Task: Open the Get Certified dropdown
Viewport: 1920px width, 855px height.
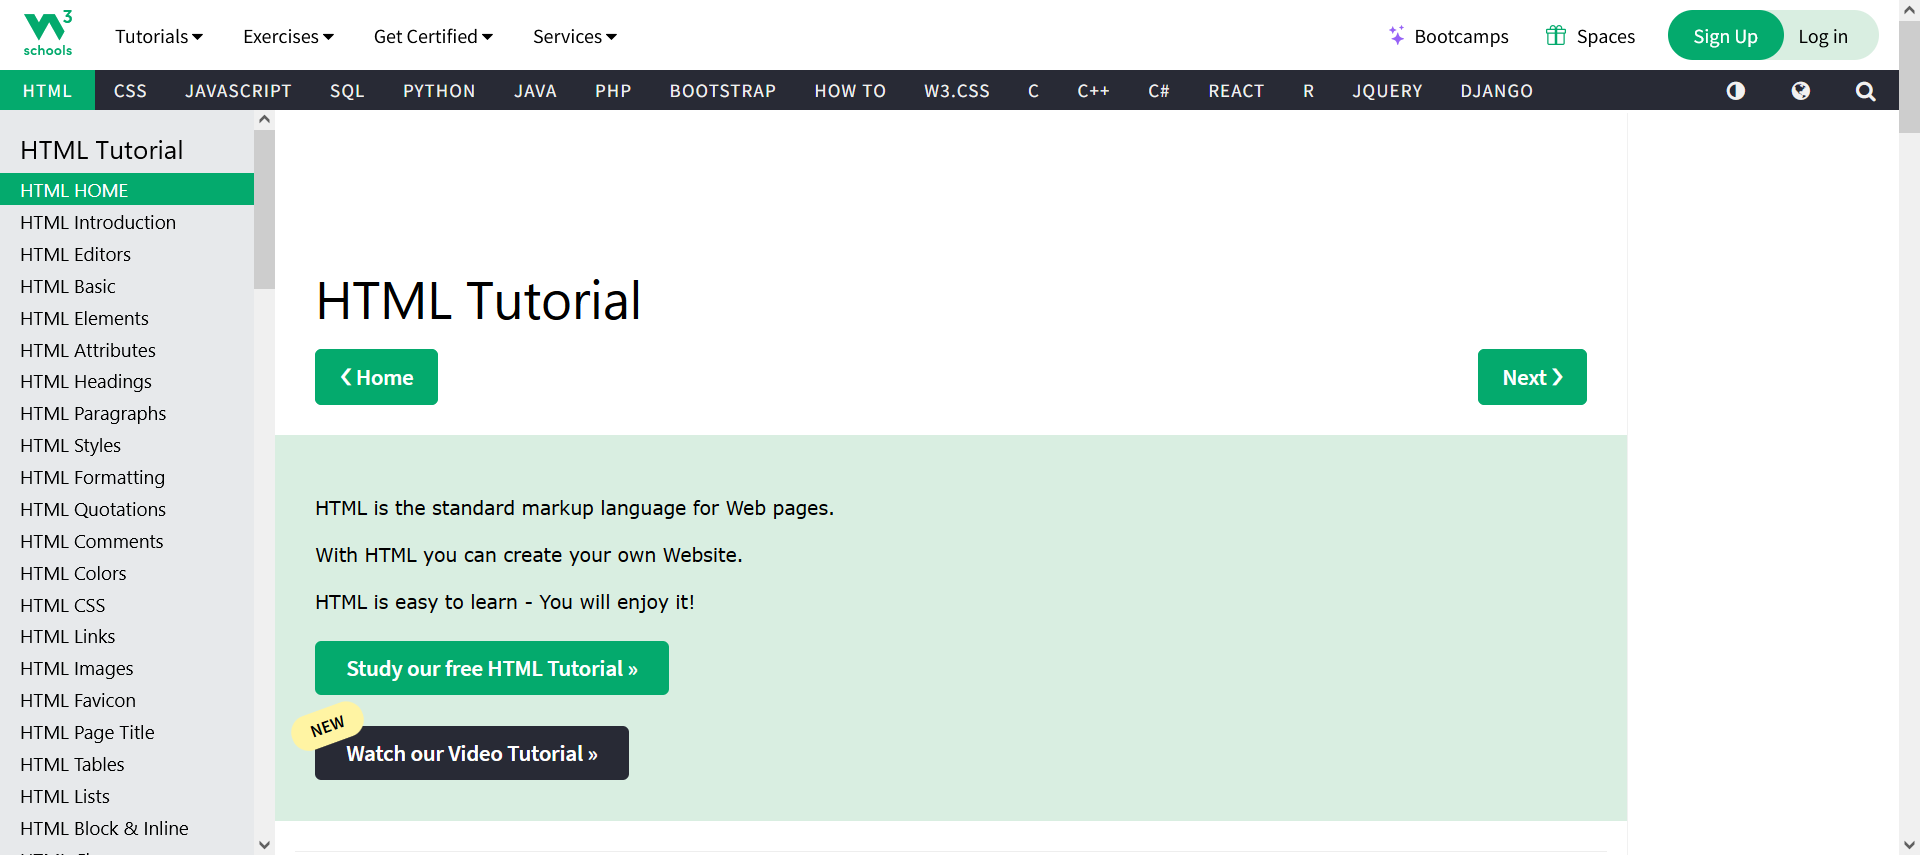Action: pyautogui.click(x=433, y=36)
